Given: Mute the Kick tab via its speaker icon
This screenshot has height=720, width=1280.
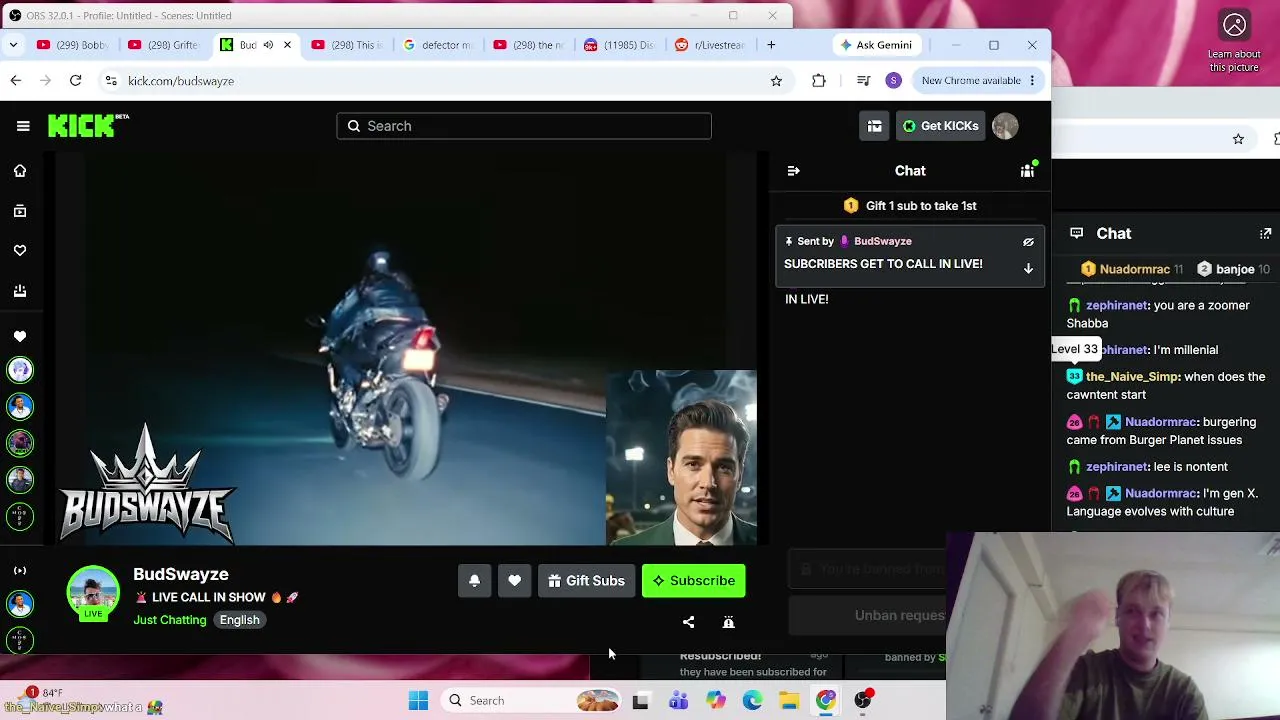Looking at the screenshot, I should (268, 45).
